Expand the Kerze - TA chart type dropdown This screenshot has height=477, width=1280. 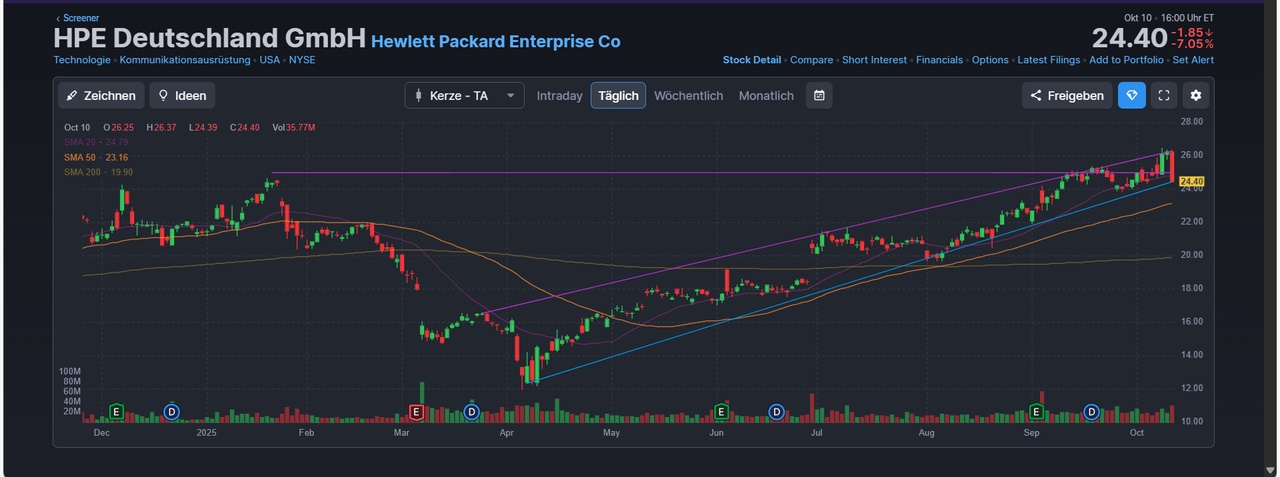coord(464,96)
